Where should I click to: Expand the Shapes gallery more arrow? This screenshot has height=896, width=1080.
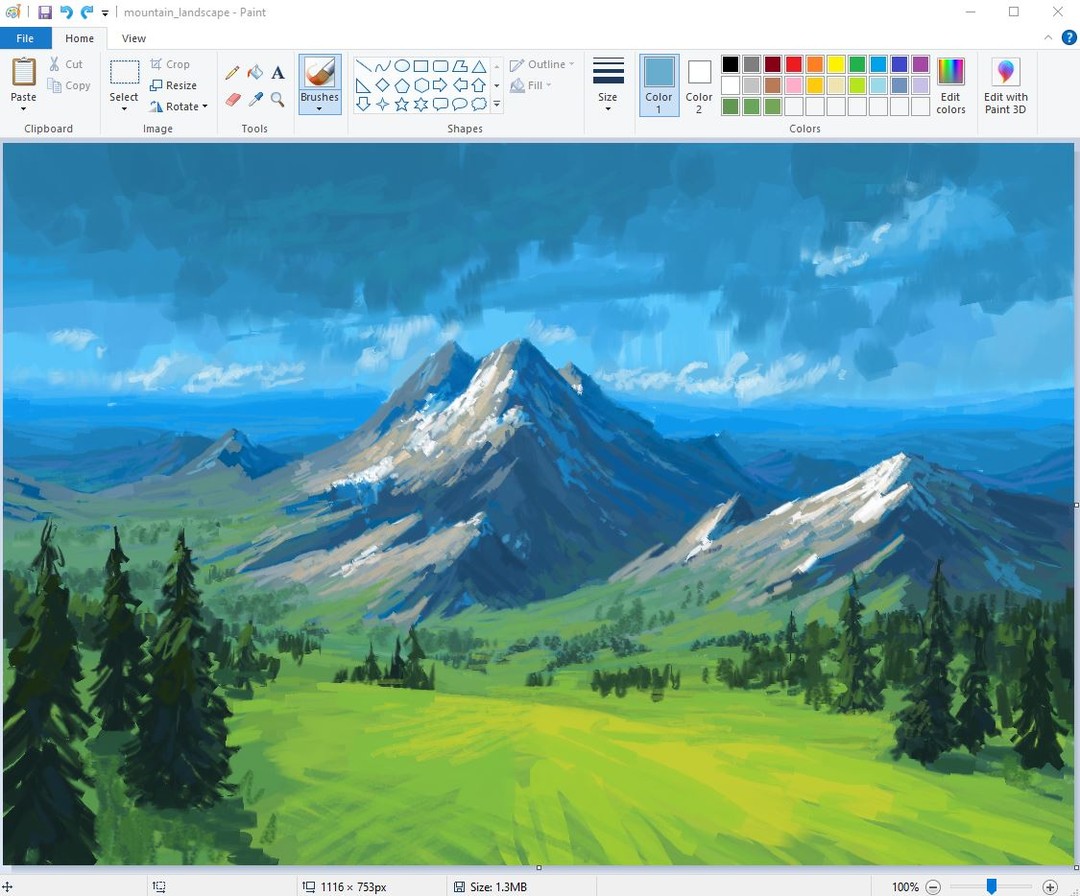[497, 105]
